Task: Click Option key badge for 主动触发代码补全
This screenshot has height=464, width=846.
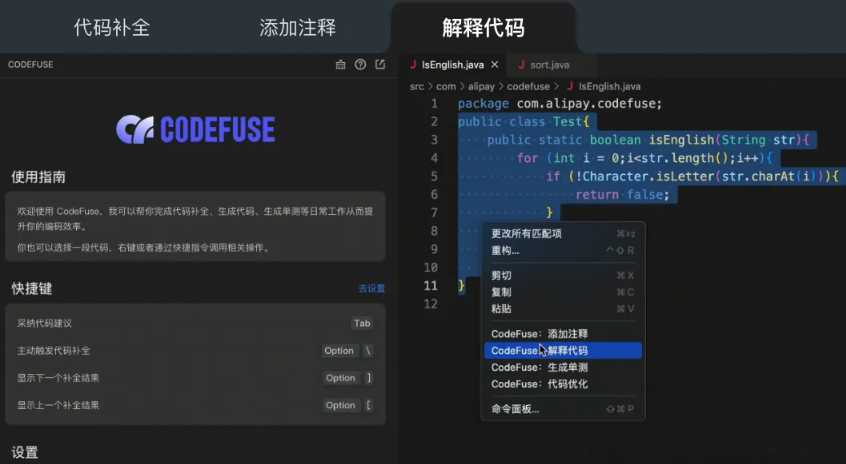Action: (x=339, y=351)
